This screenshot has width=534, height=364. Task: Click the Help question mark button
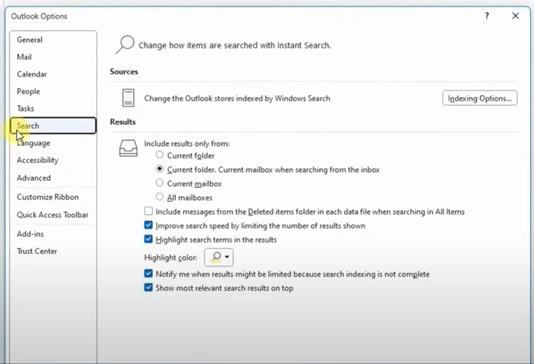[x=487, y=16]
